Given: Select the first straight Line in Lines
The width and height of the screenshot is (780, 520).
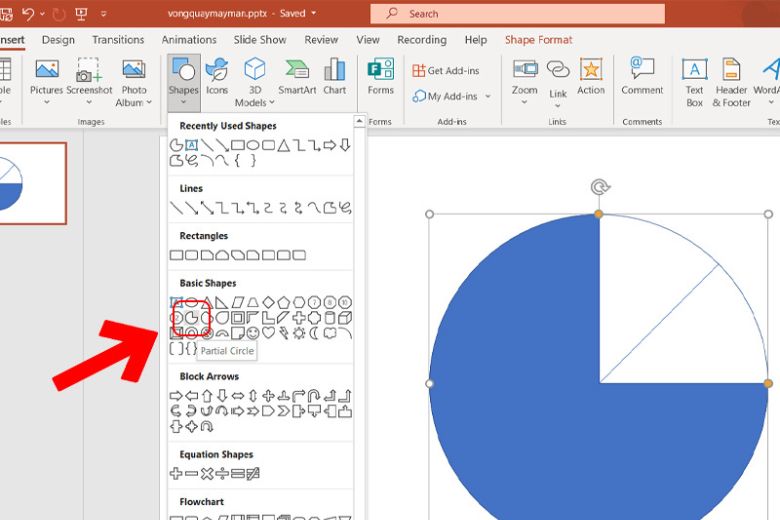Looking at the screenshot, I should tap(176, 208).
